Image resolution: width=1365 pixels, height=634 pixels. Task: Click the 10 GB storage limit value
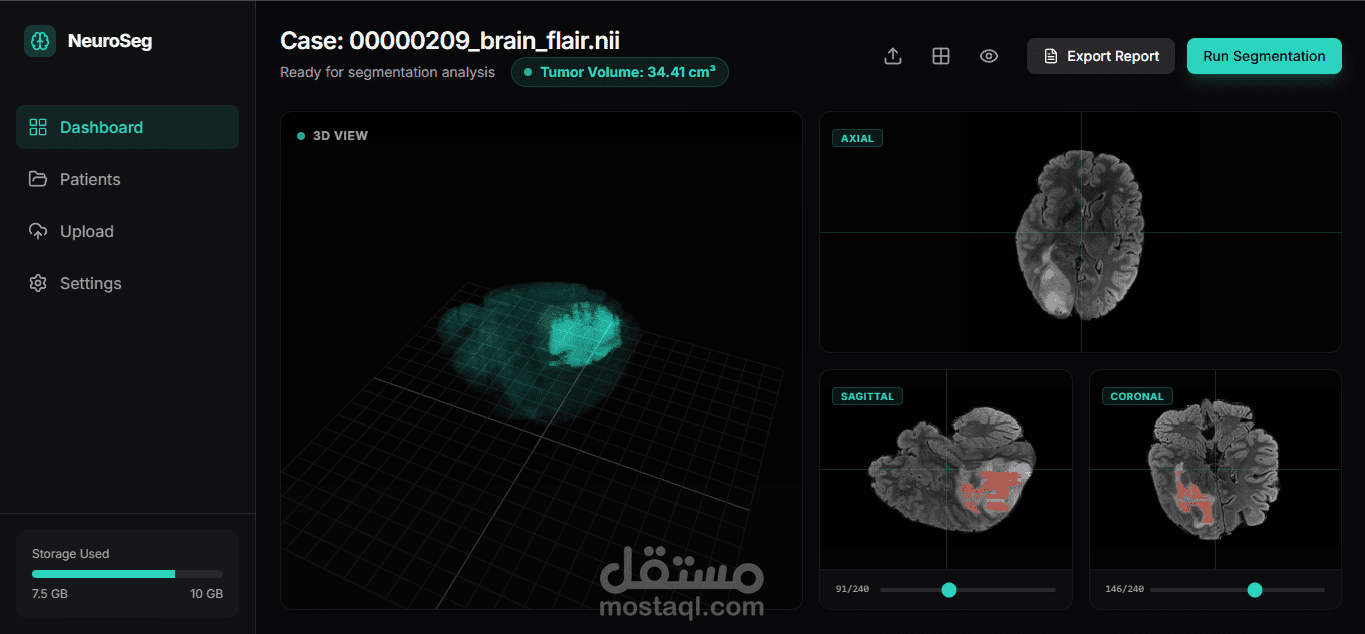207,594
